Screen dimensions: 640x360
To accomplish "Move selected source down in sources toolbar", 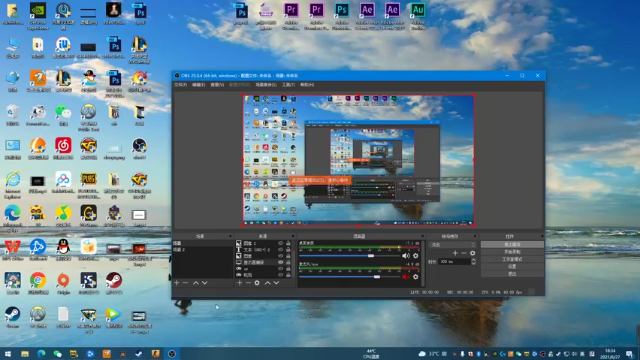I will (x=276, y=283).
